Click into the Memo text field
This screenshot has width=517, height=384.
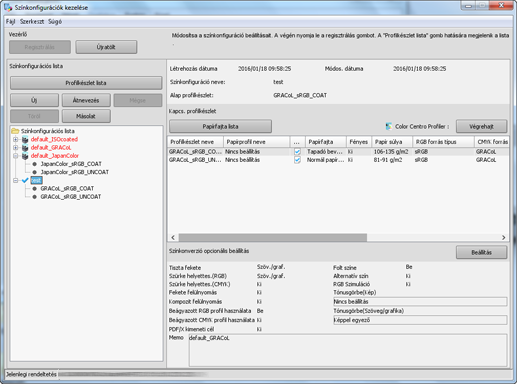point(348,350)
